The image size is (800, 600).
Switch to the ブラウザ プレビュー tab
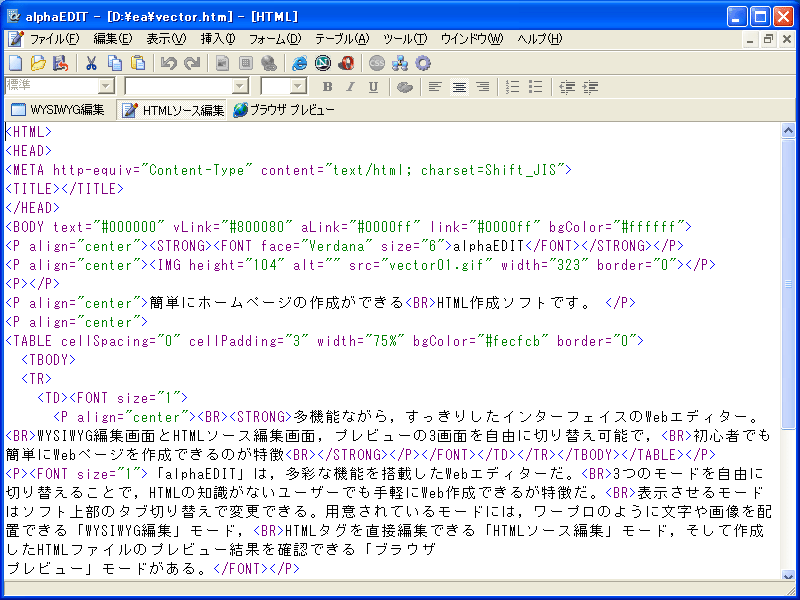coord(284,110)
